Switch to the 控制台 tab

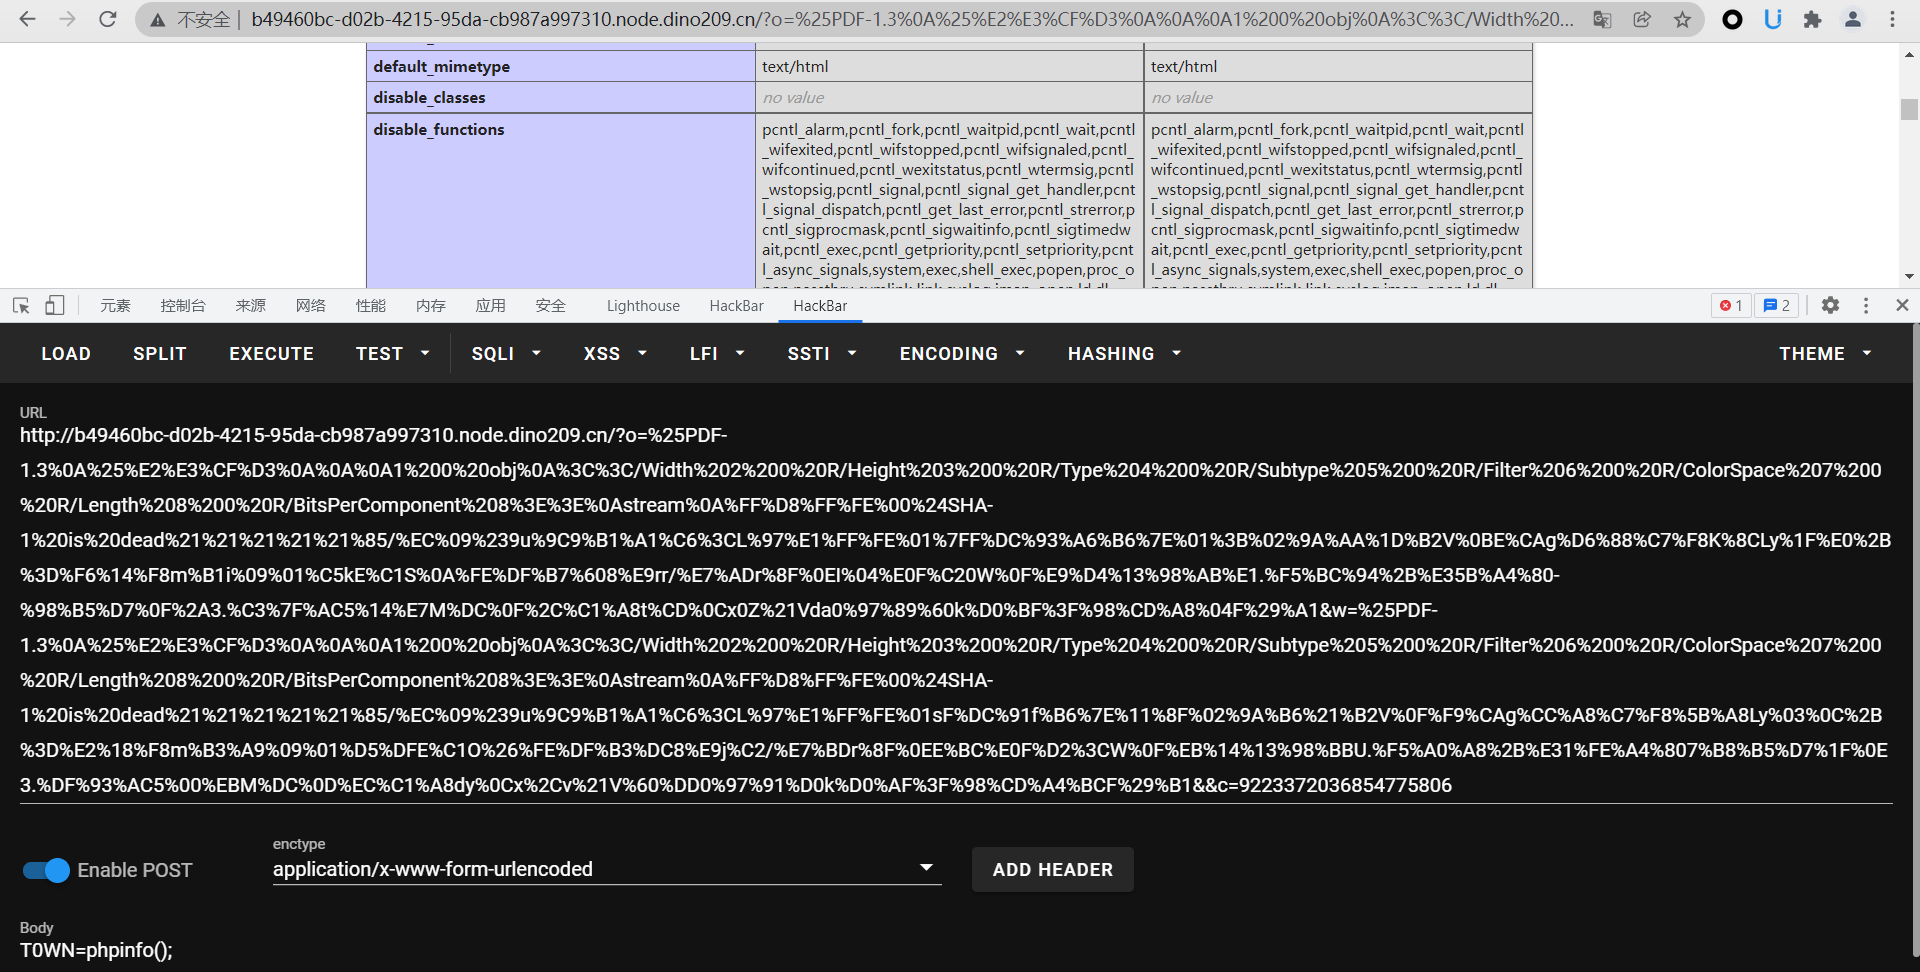click(183, 306)
